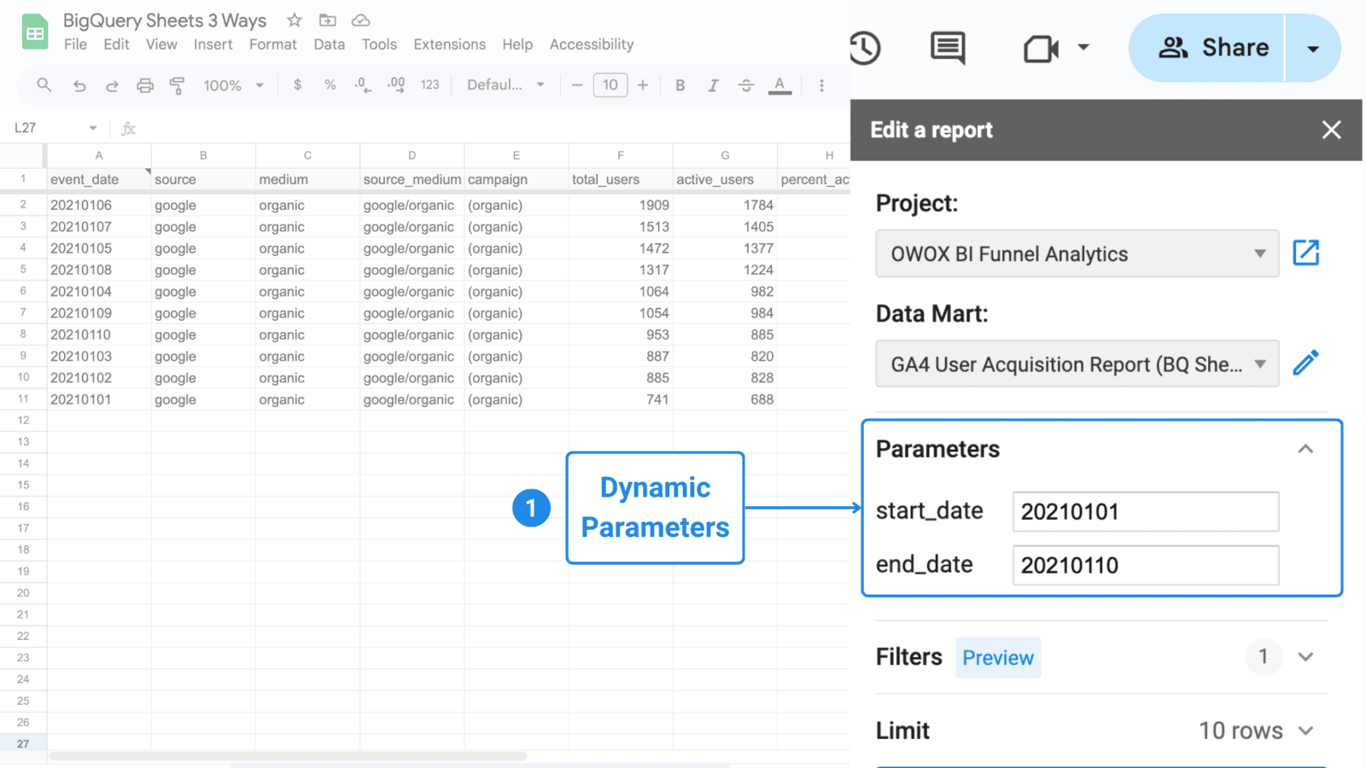Open the Meet camera dropdown arrow
This screenshot has height=768, width=1366.
point(1083,47)
